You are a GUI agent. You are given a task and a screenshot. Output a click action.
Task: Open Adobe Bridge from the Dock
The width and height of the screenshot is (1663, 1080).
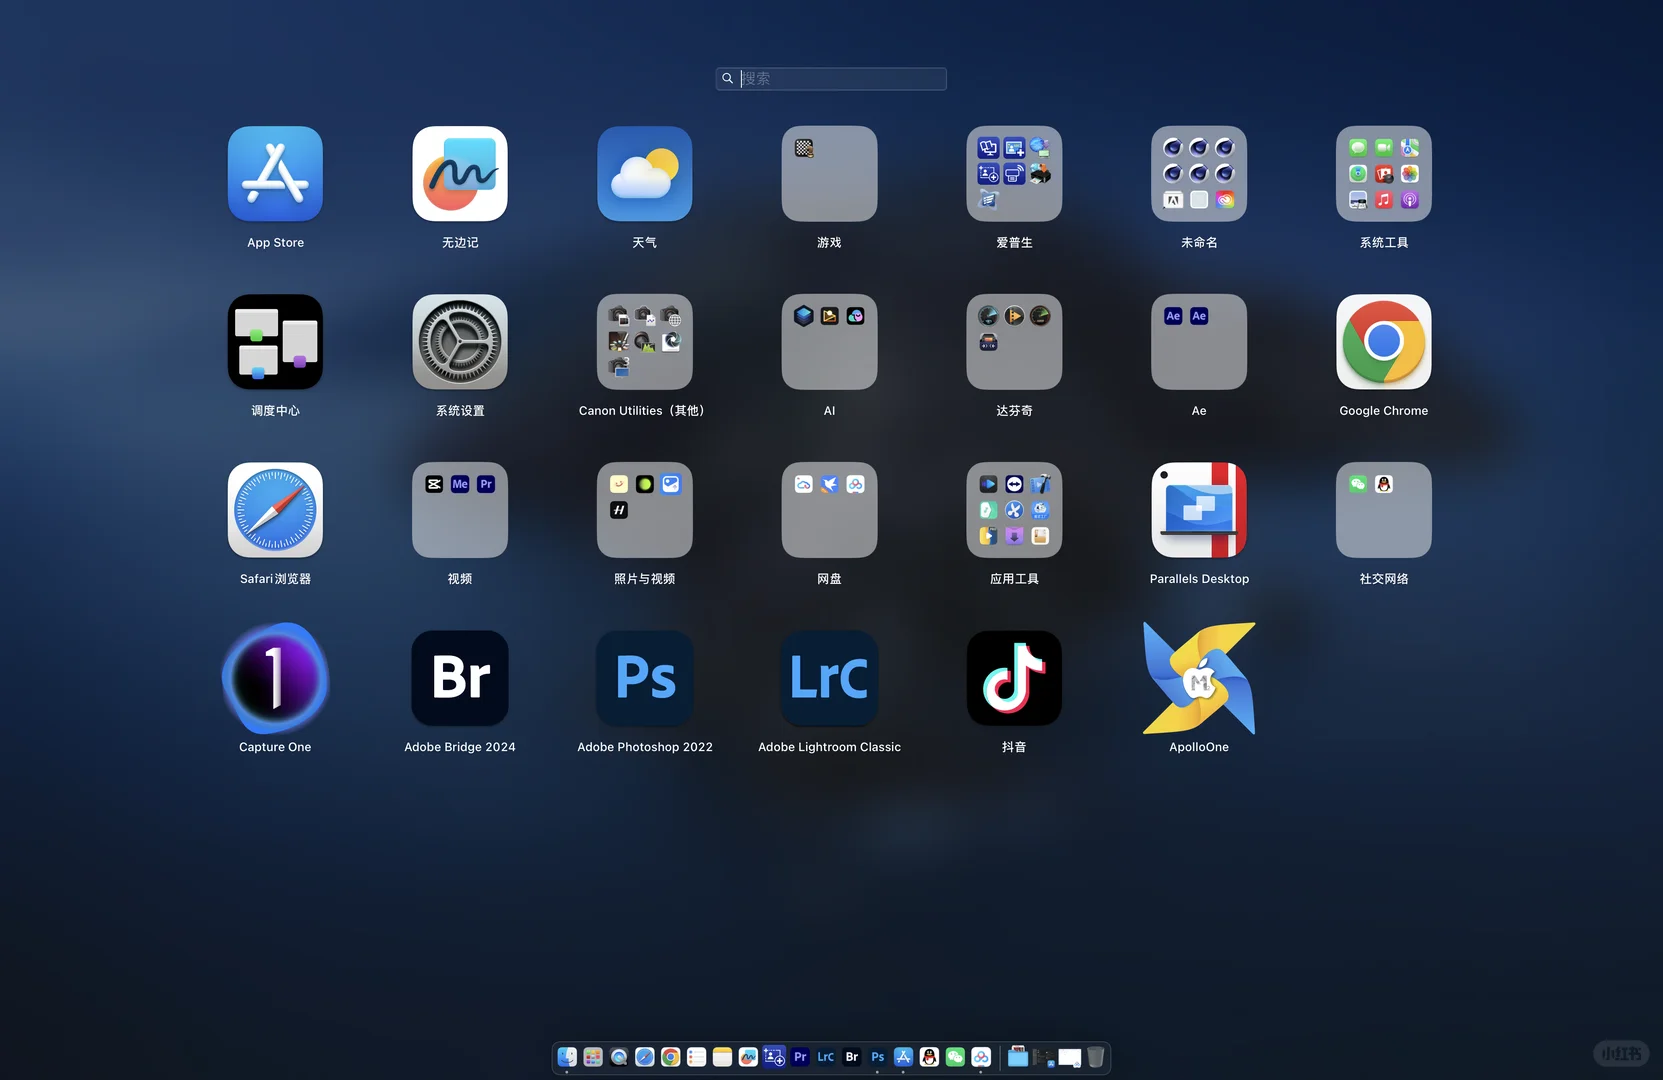pyautogui.click(x=852, y=1057)
